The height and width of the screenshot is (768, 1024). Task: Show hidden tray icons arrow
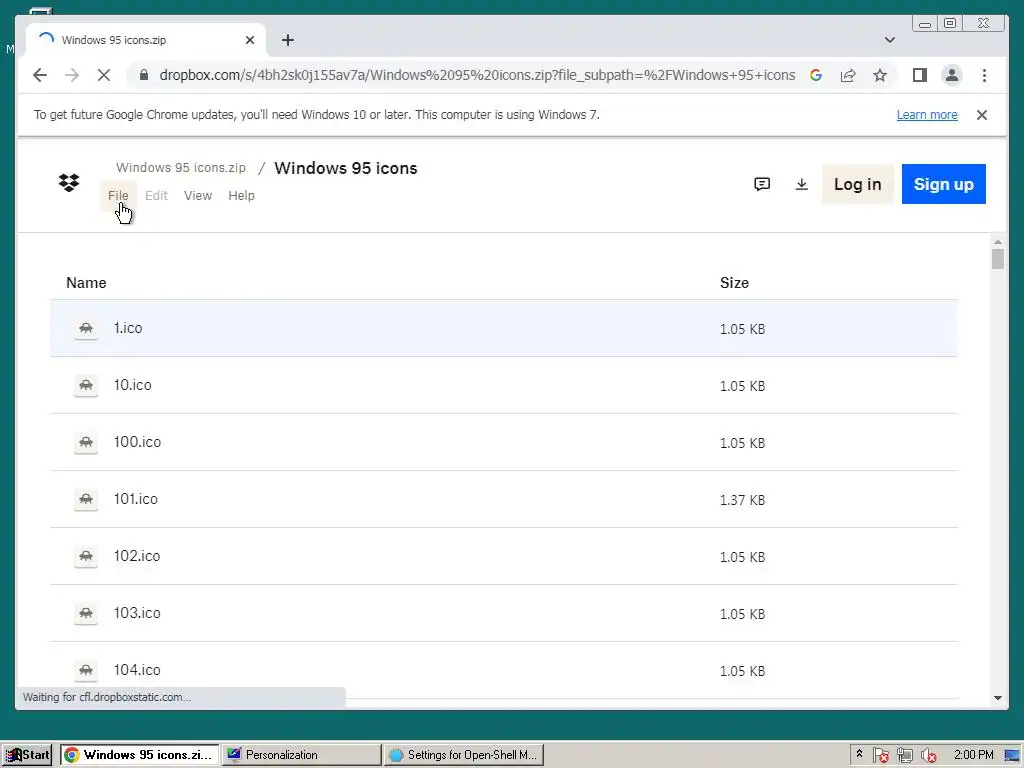(859, 754)
